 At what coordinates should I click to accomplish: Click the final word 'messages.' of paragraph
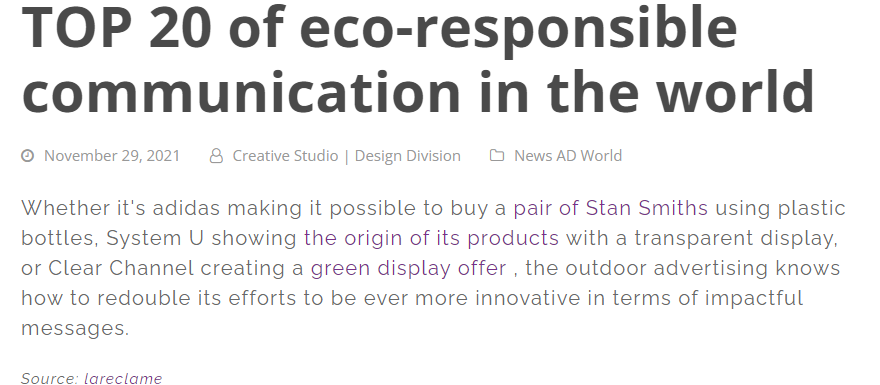pos(75,328)
